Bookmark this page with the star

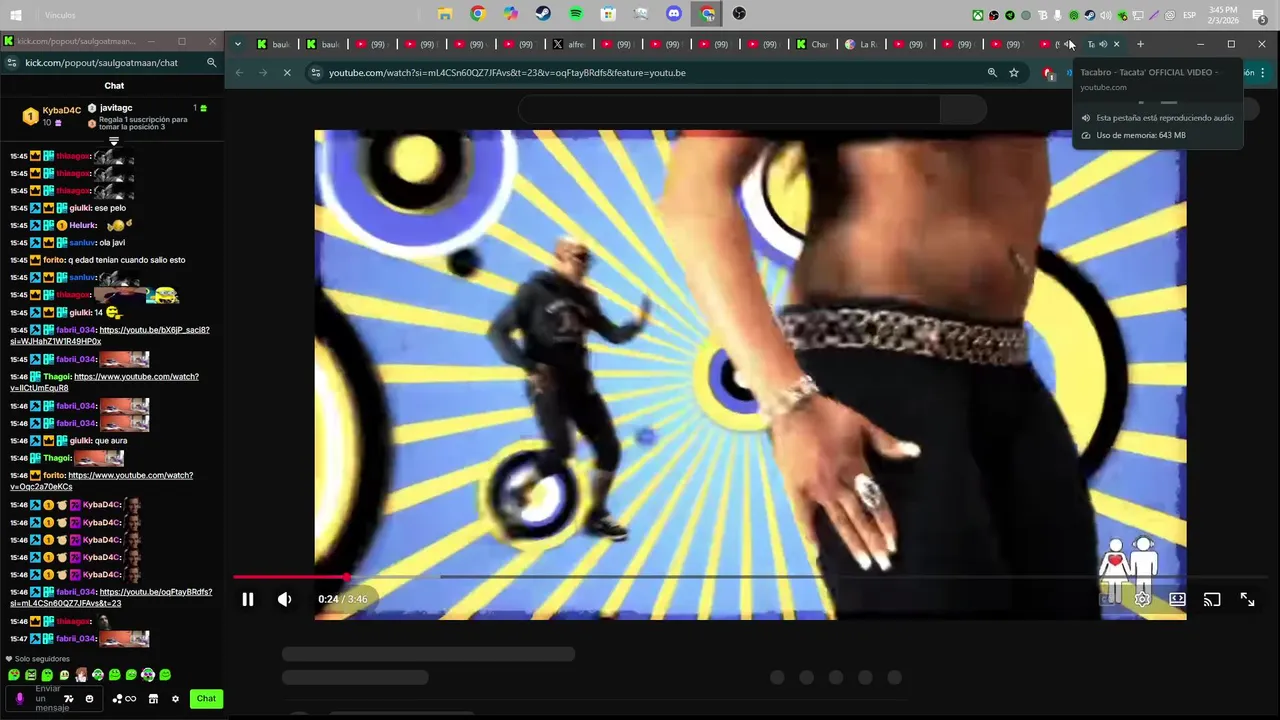[x=1014, y=73]
